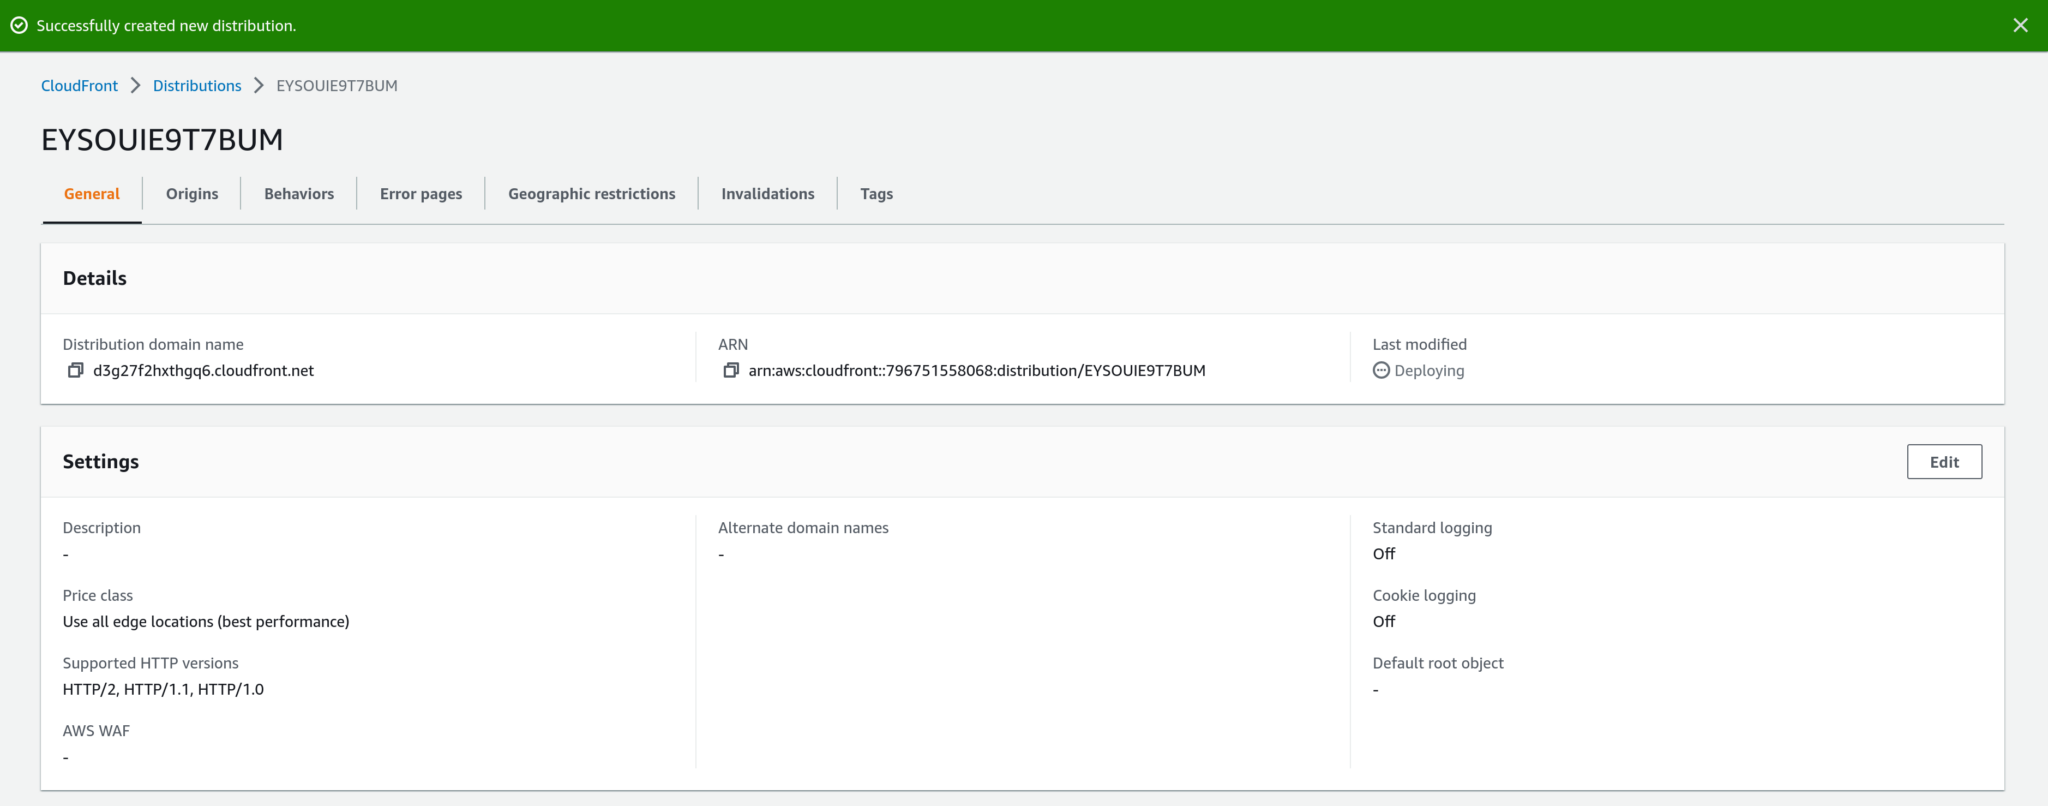
Task: Click the Deploying status icon
Action: click(x=1381, y=371)
